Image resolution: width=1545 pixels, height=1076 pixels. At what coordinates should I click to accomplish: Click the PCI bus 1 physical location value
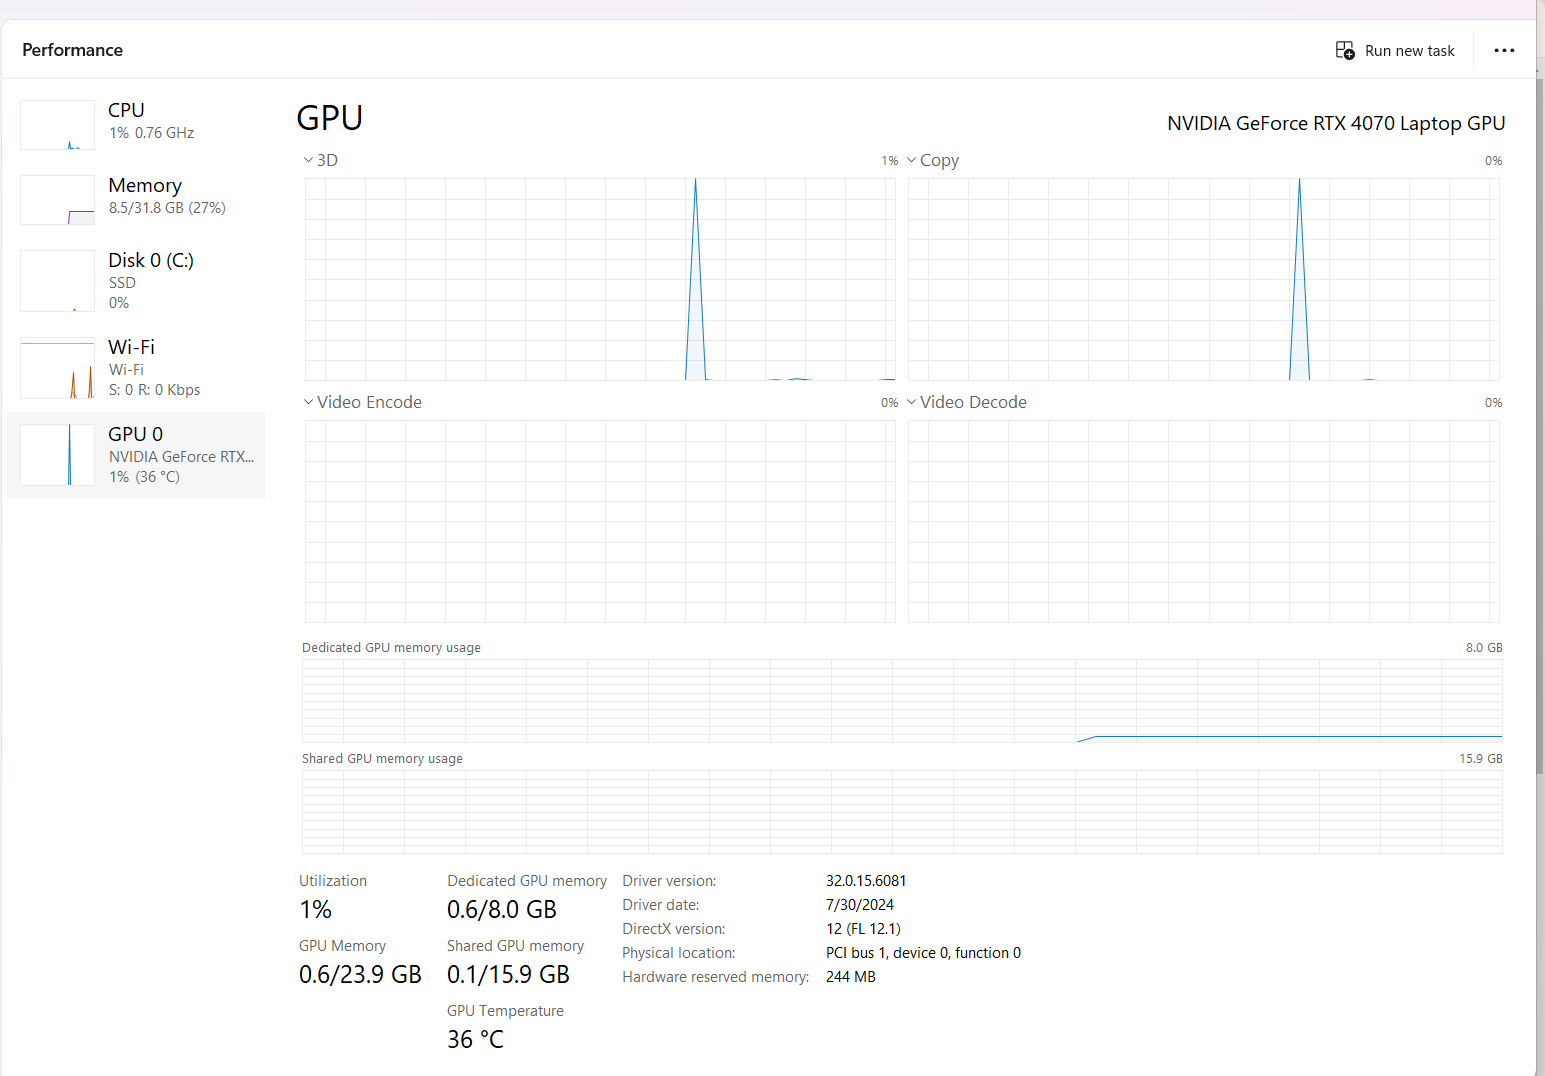tap(923, 953)
